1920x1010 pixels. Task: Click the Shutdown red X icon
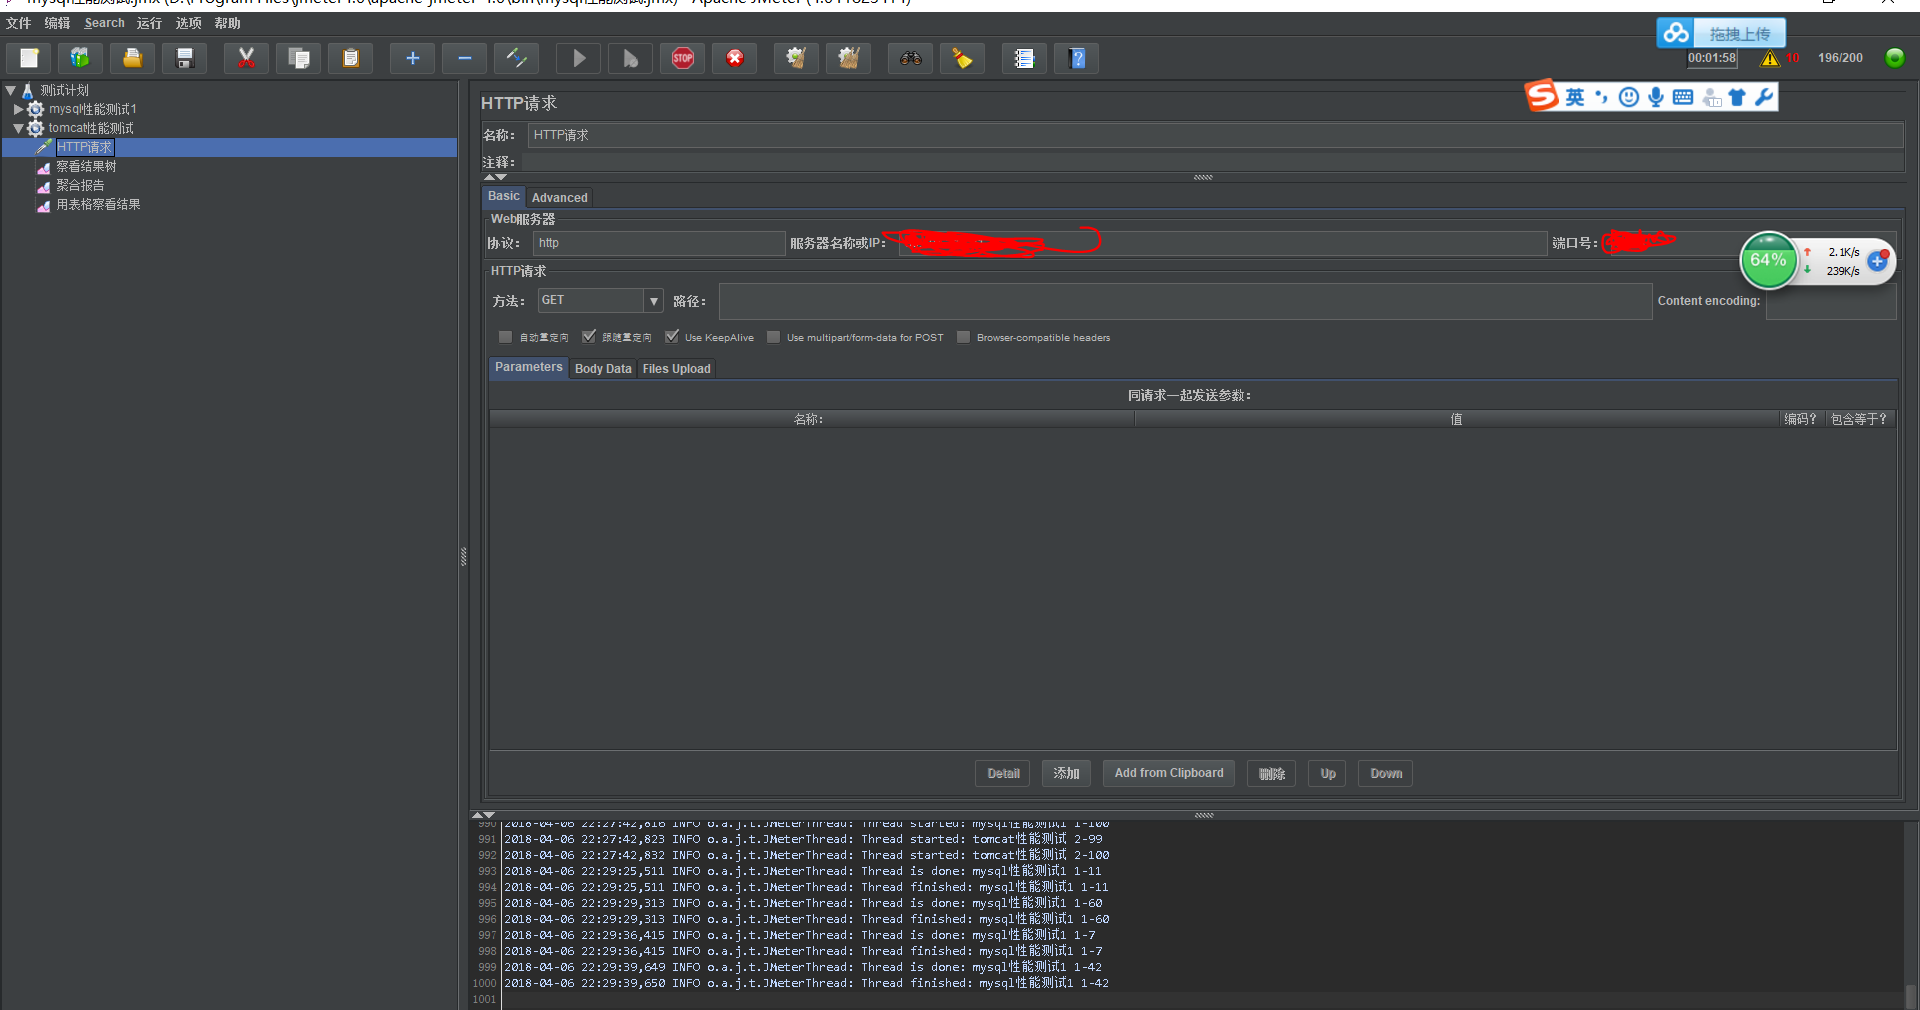[x=735, y=58]
